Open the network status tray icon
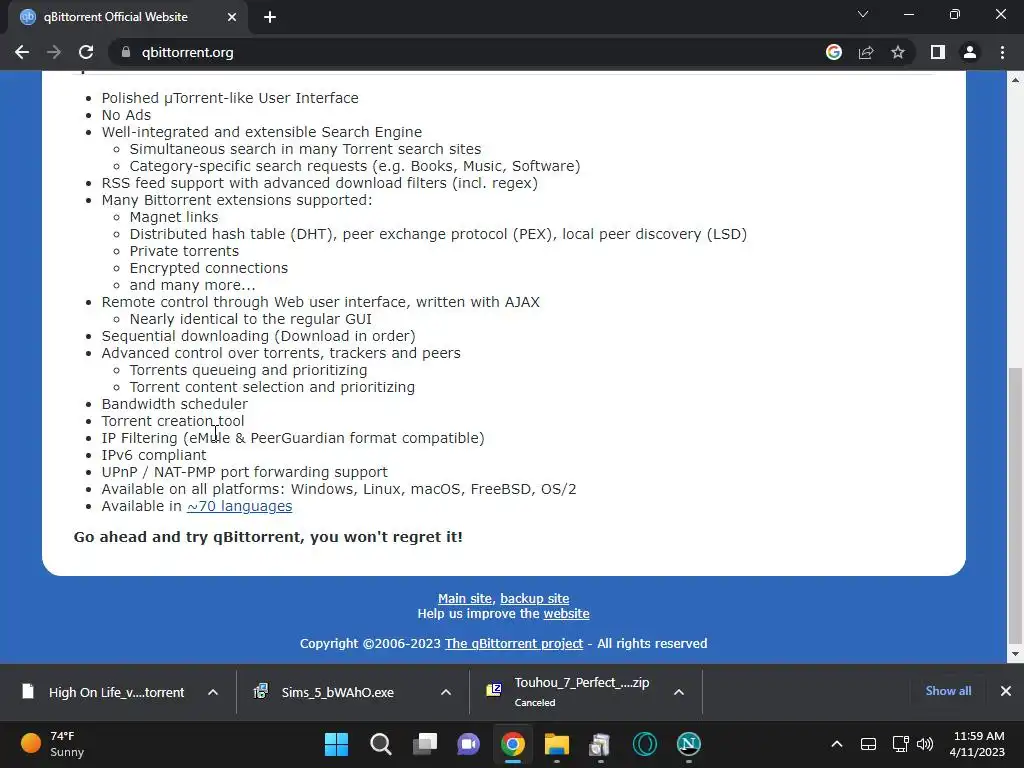The height and width of the screenshot is (768, 1024). (x=901, y=744)
